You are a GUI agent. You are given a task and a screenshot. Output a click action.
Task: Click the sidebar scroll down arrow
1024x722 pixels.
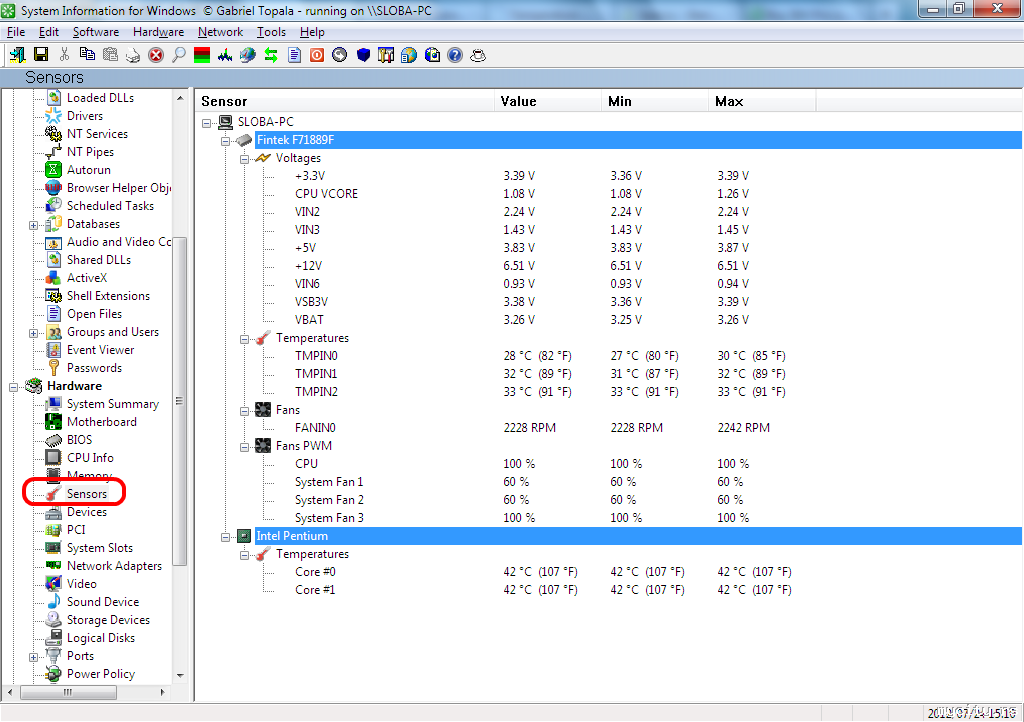click(x=180, y=676)
